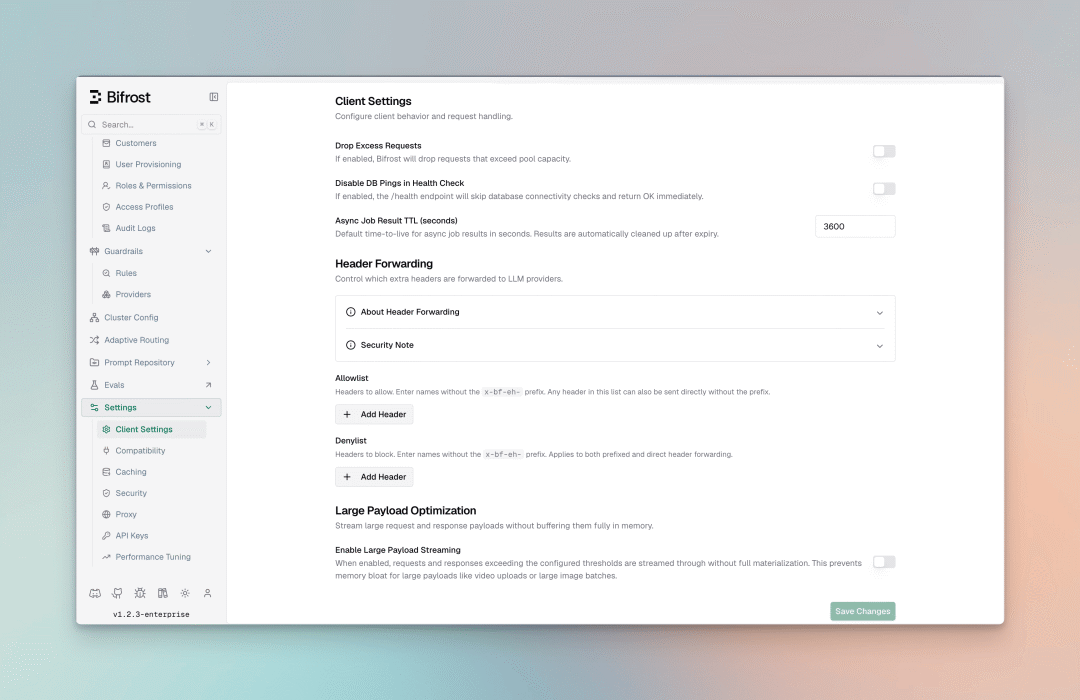Collapse the Guardrails menu chevron
Image resolution: width=1080 pixels, height=700 pixels.
pos(208,251)
